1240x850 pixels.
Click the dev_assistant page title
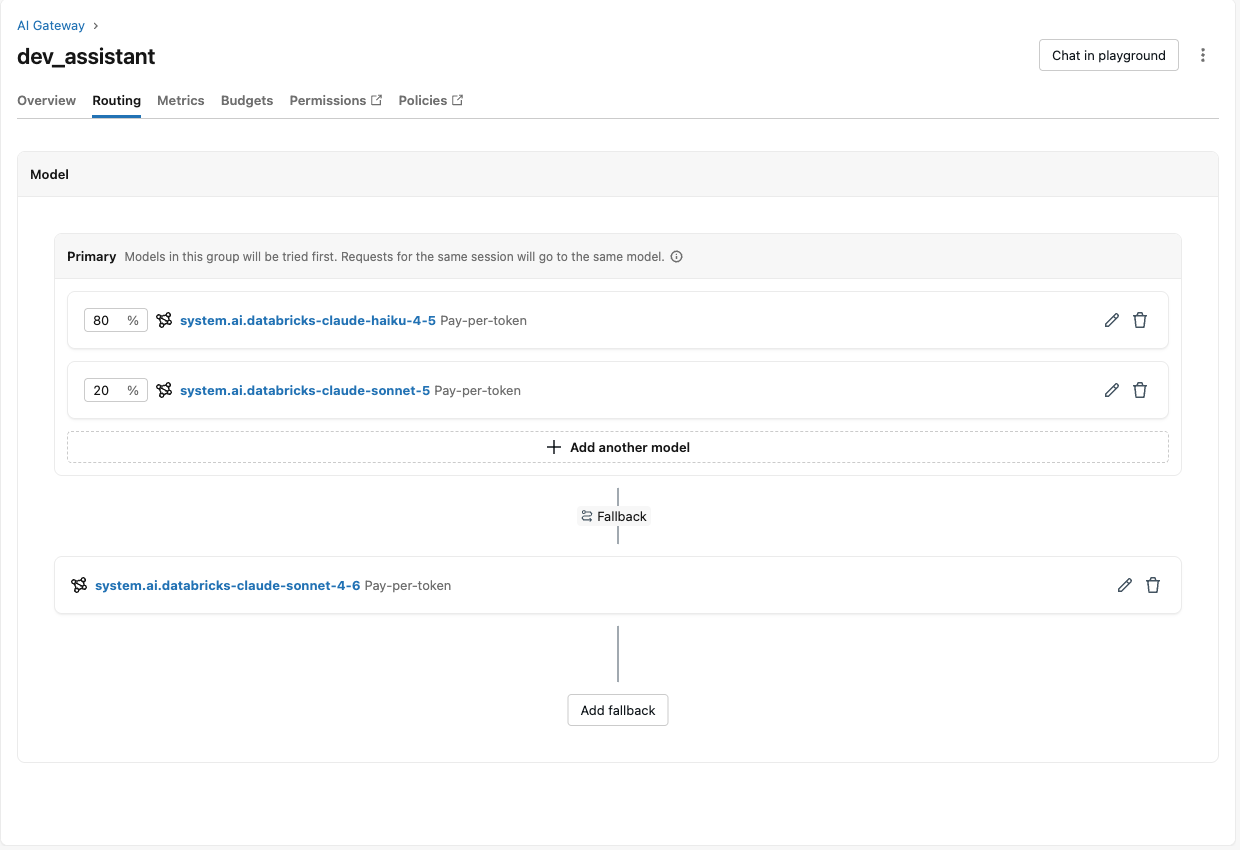86,56
